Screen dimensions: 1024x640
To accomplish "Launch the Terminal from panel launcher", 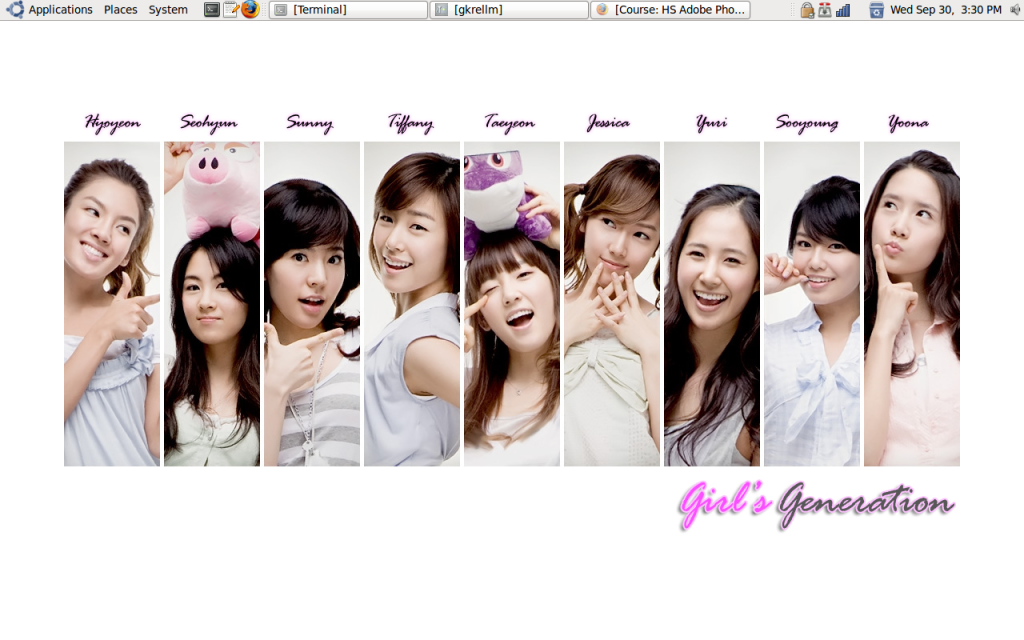I will [212, 9].
